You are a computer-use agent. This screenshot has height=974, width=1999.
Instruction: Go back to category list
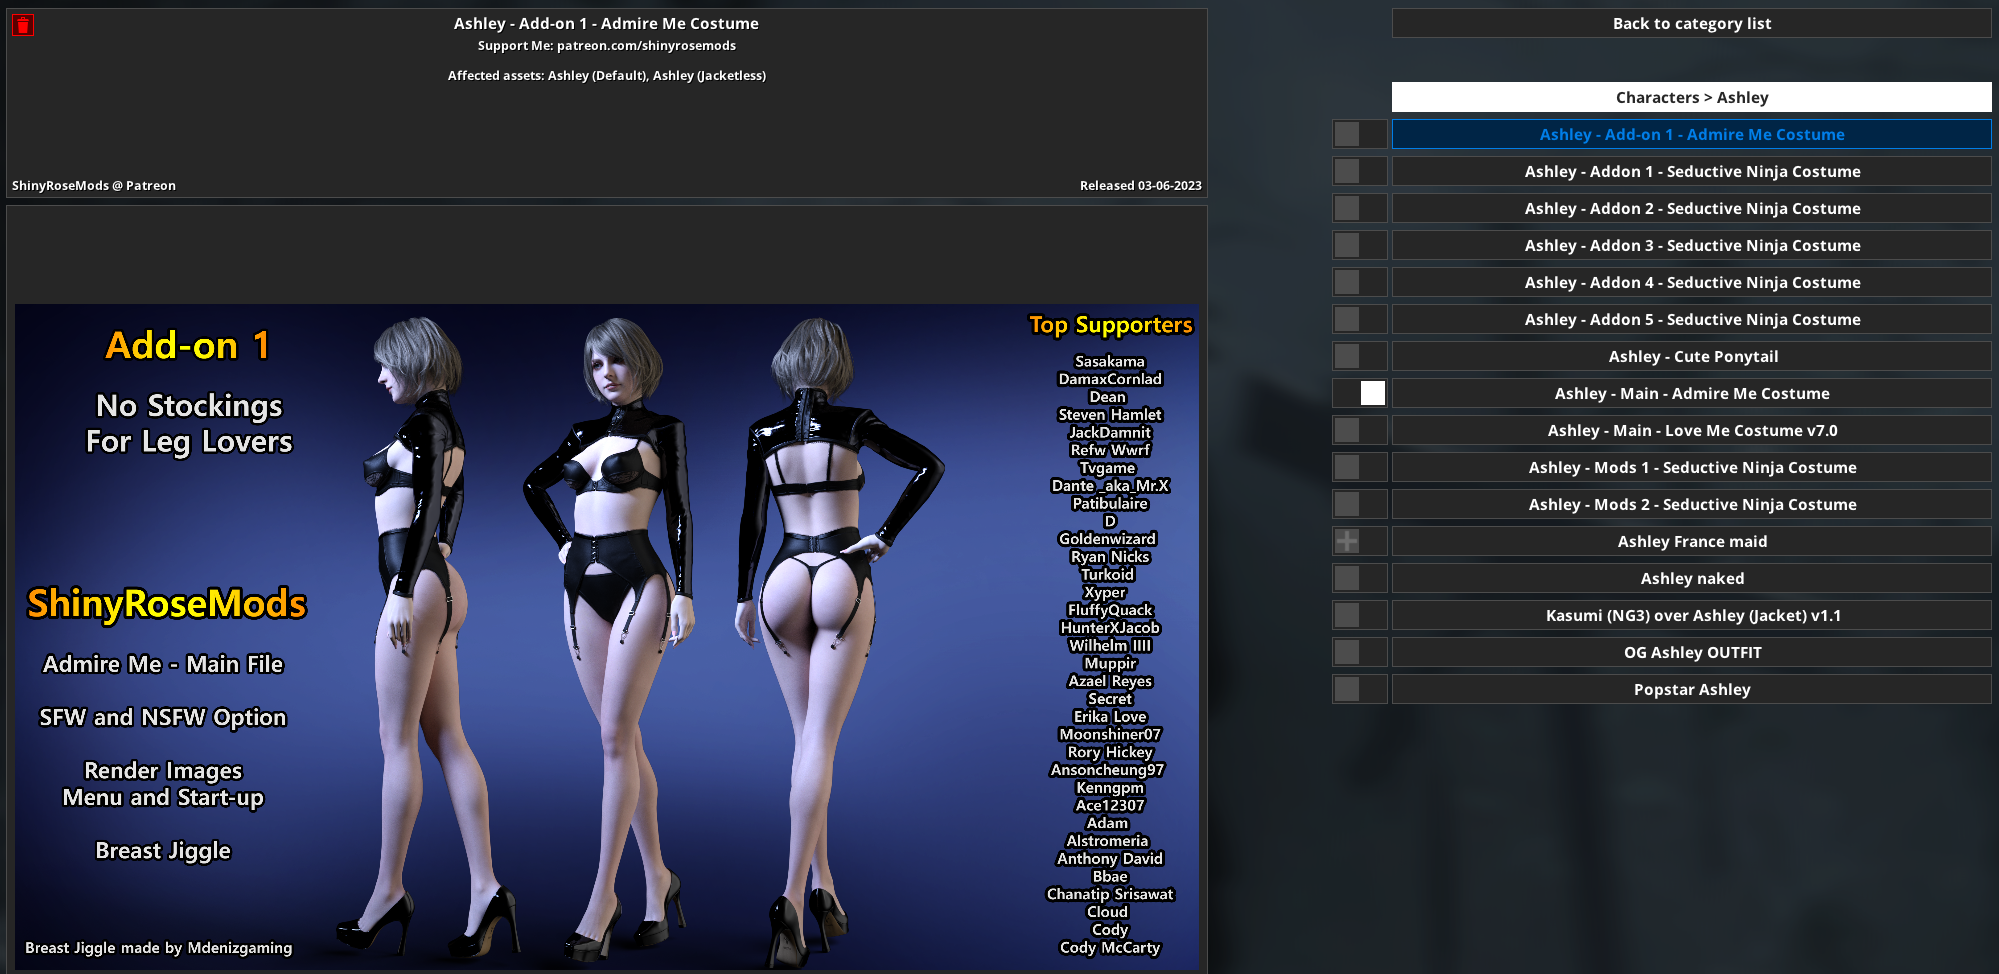(x=1691, y=23)
